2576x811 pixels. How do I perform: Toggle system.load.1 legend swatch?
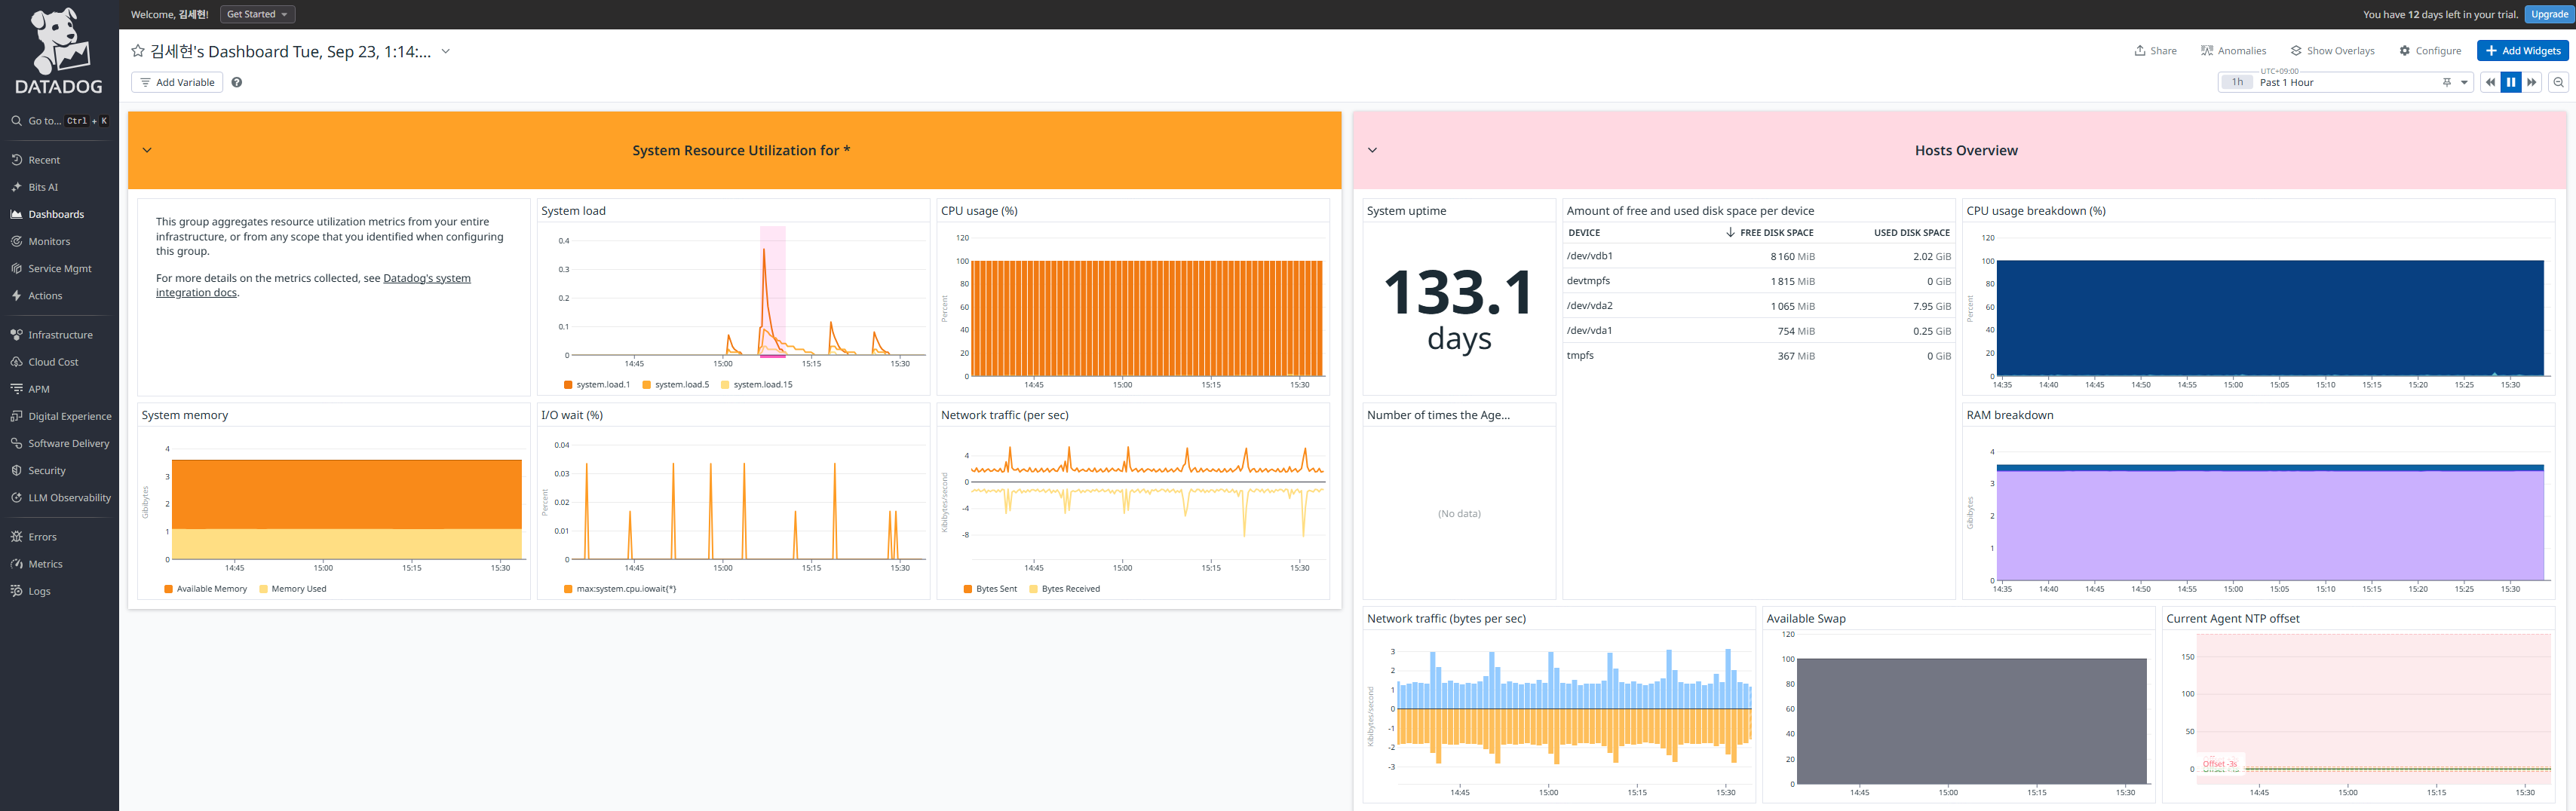tap(568, 384)
